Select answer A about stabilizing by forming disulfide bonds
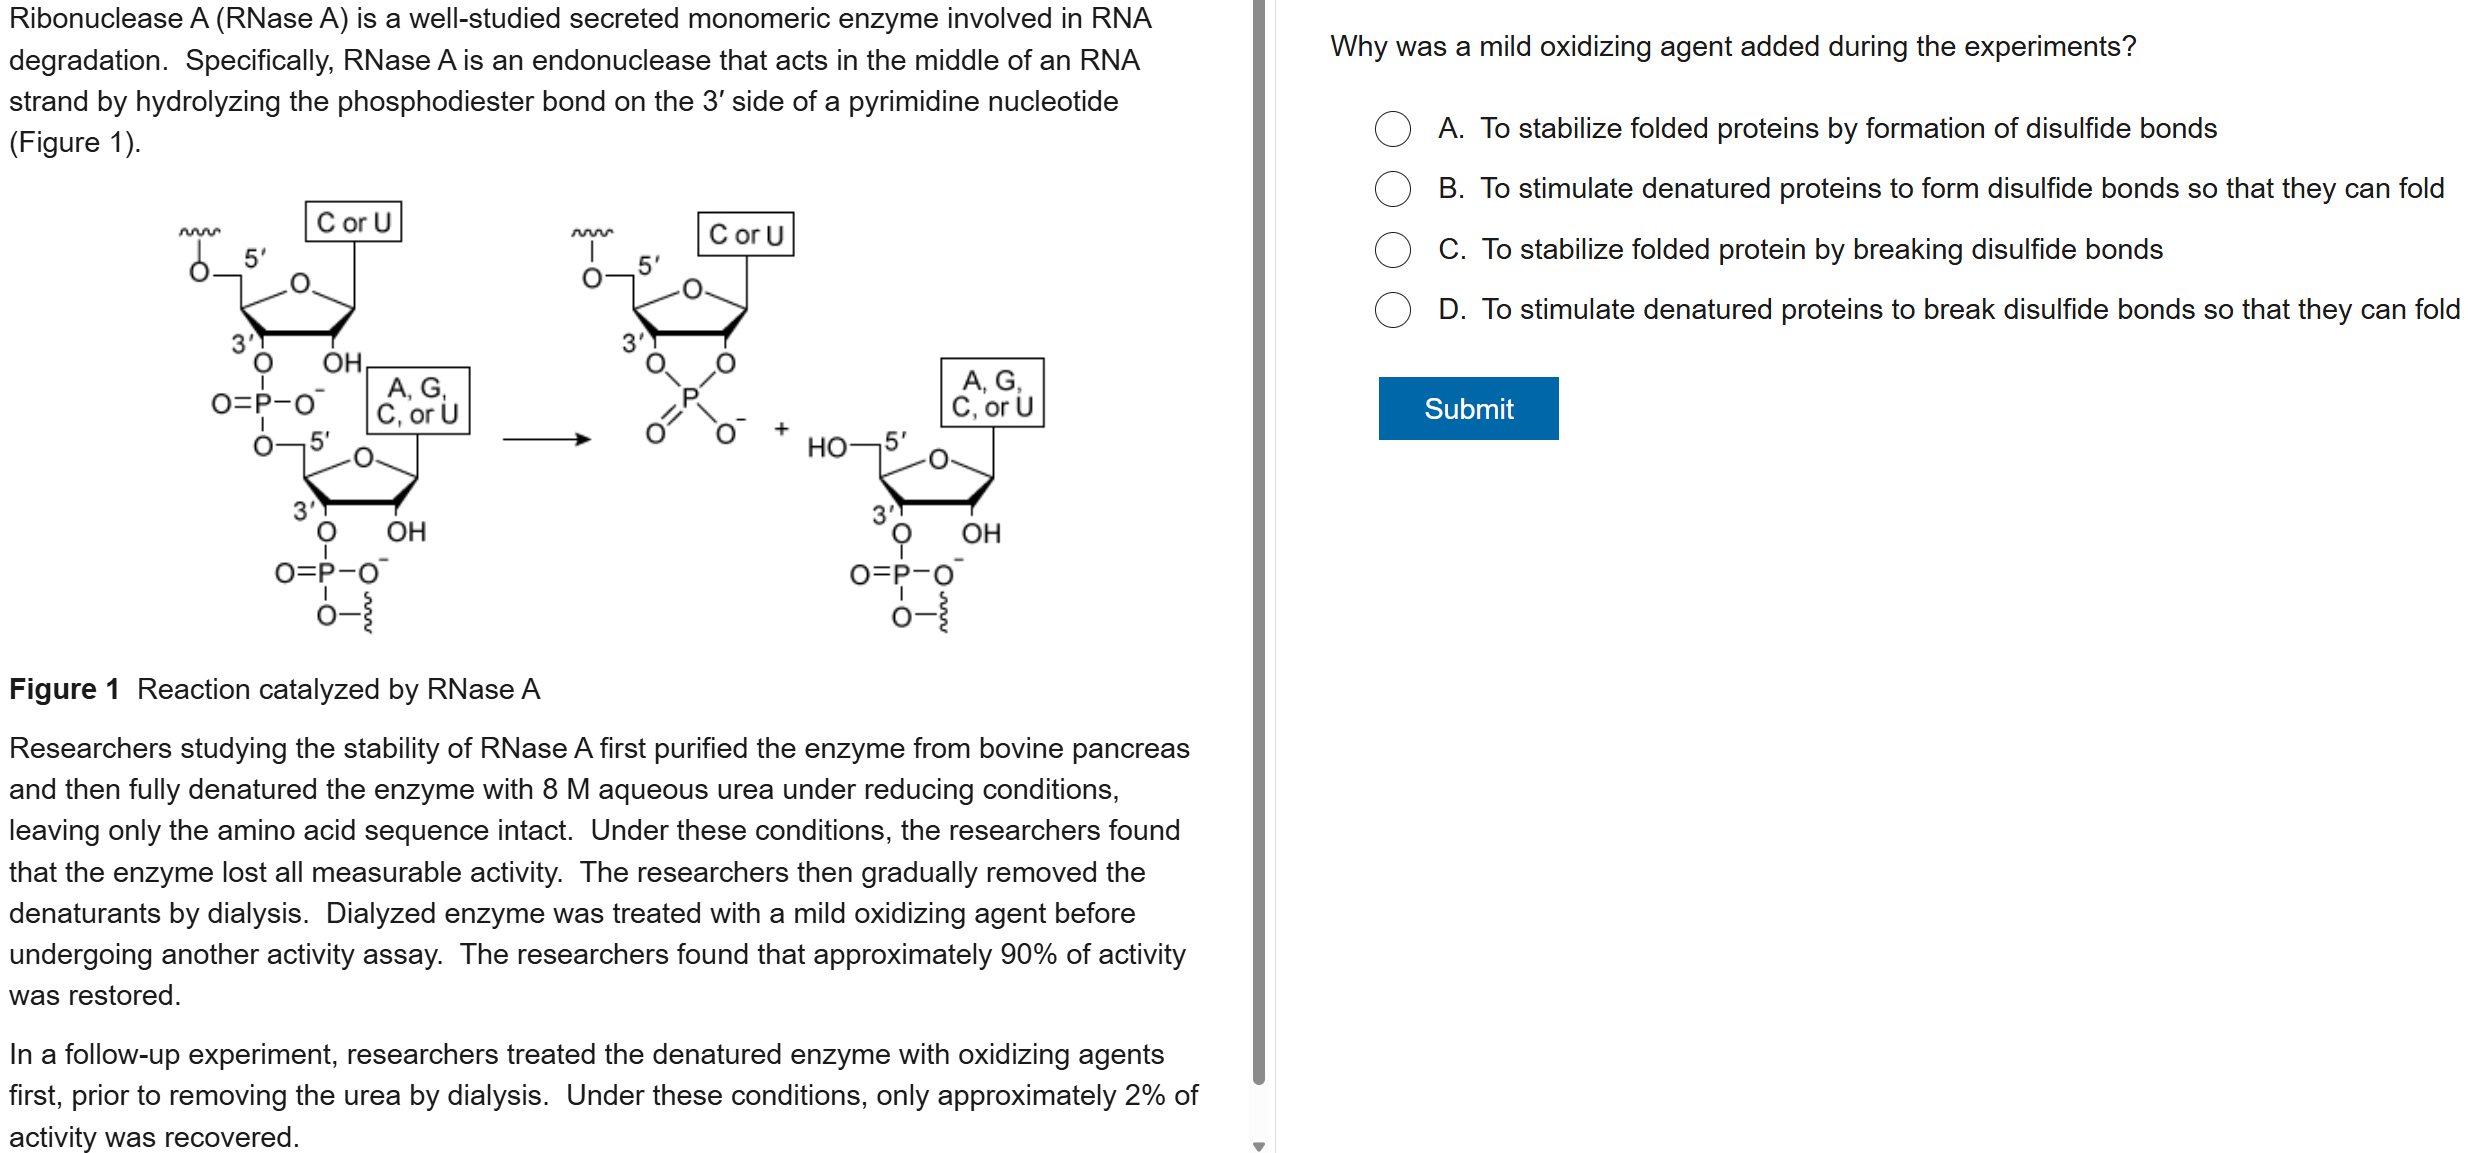The image size is (2474, 1153). click(1392, 129)
